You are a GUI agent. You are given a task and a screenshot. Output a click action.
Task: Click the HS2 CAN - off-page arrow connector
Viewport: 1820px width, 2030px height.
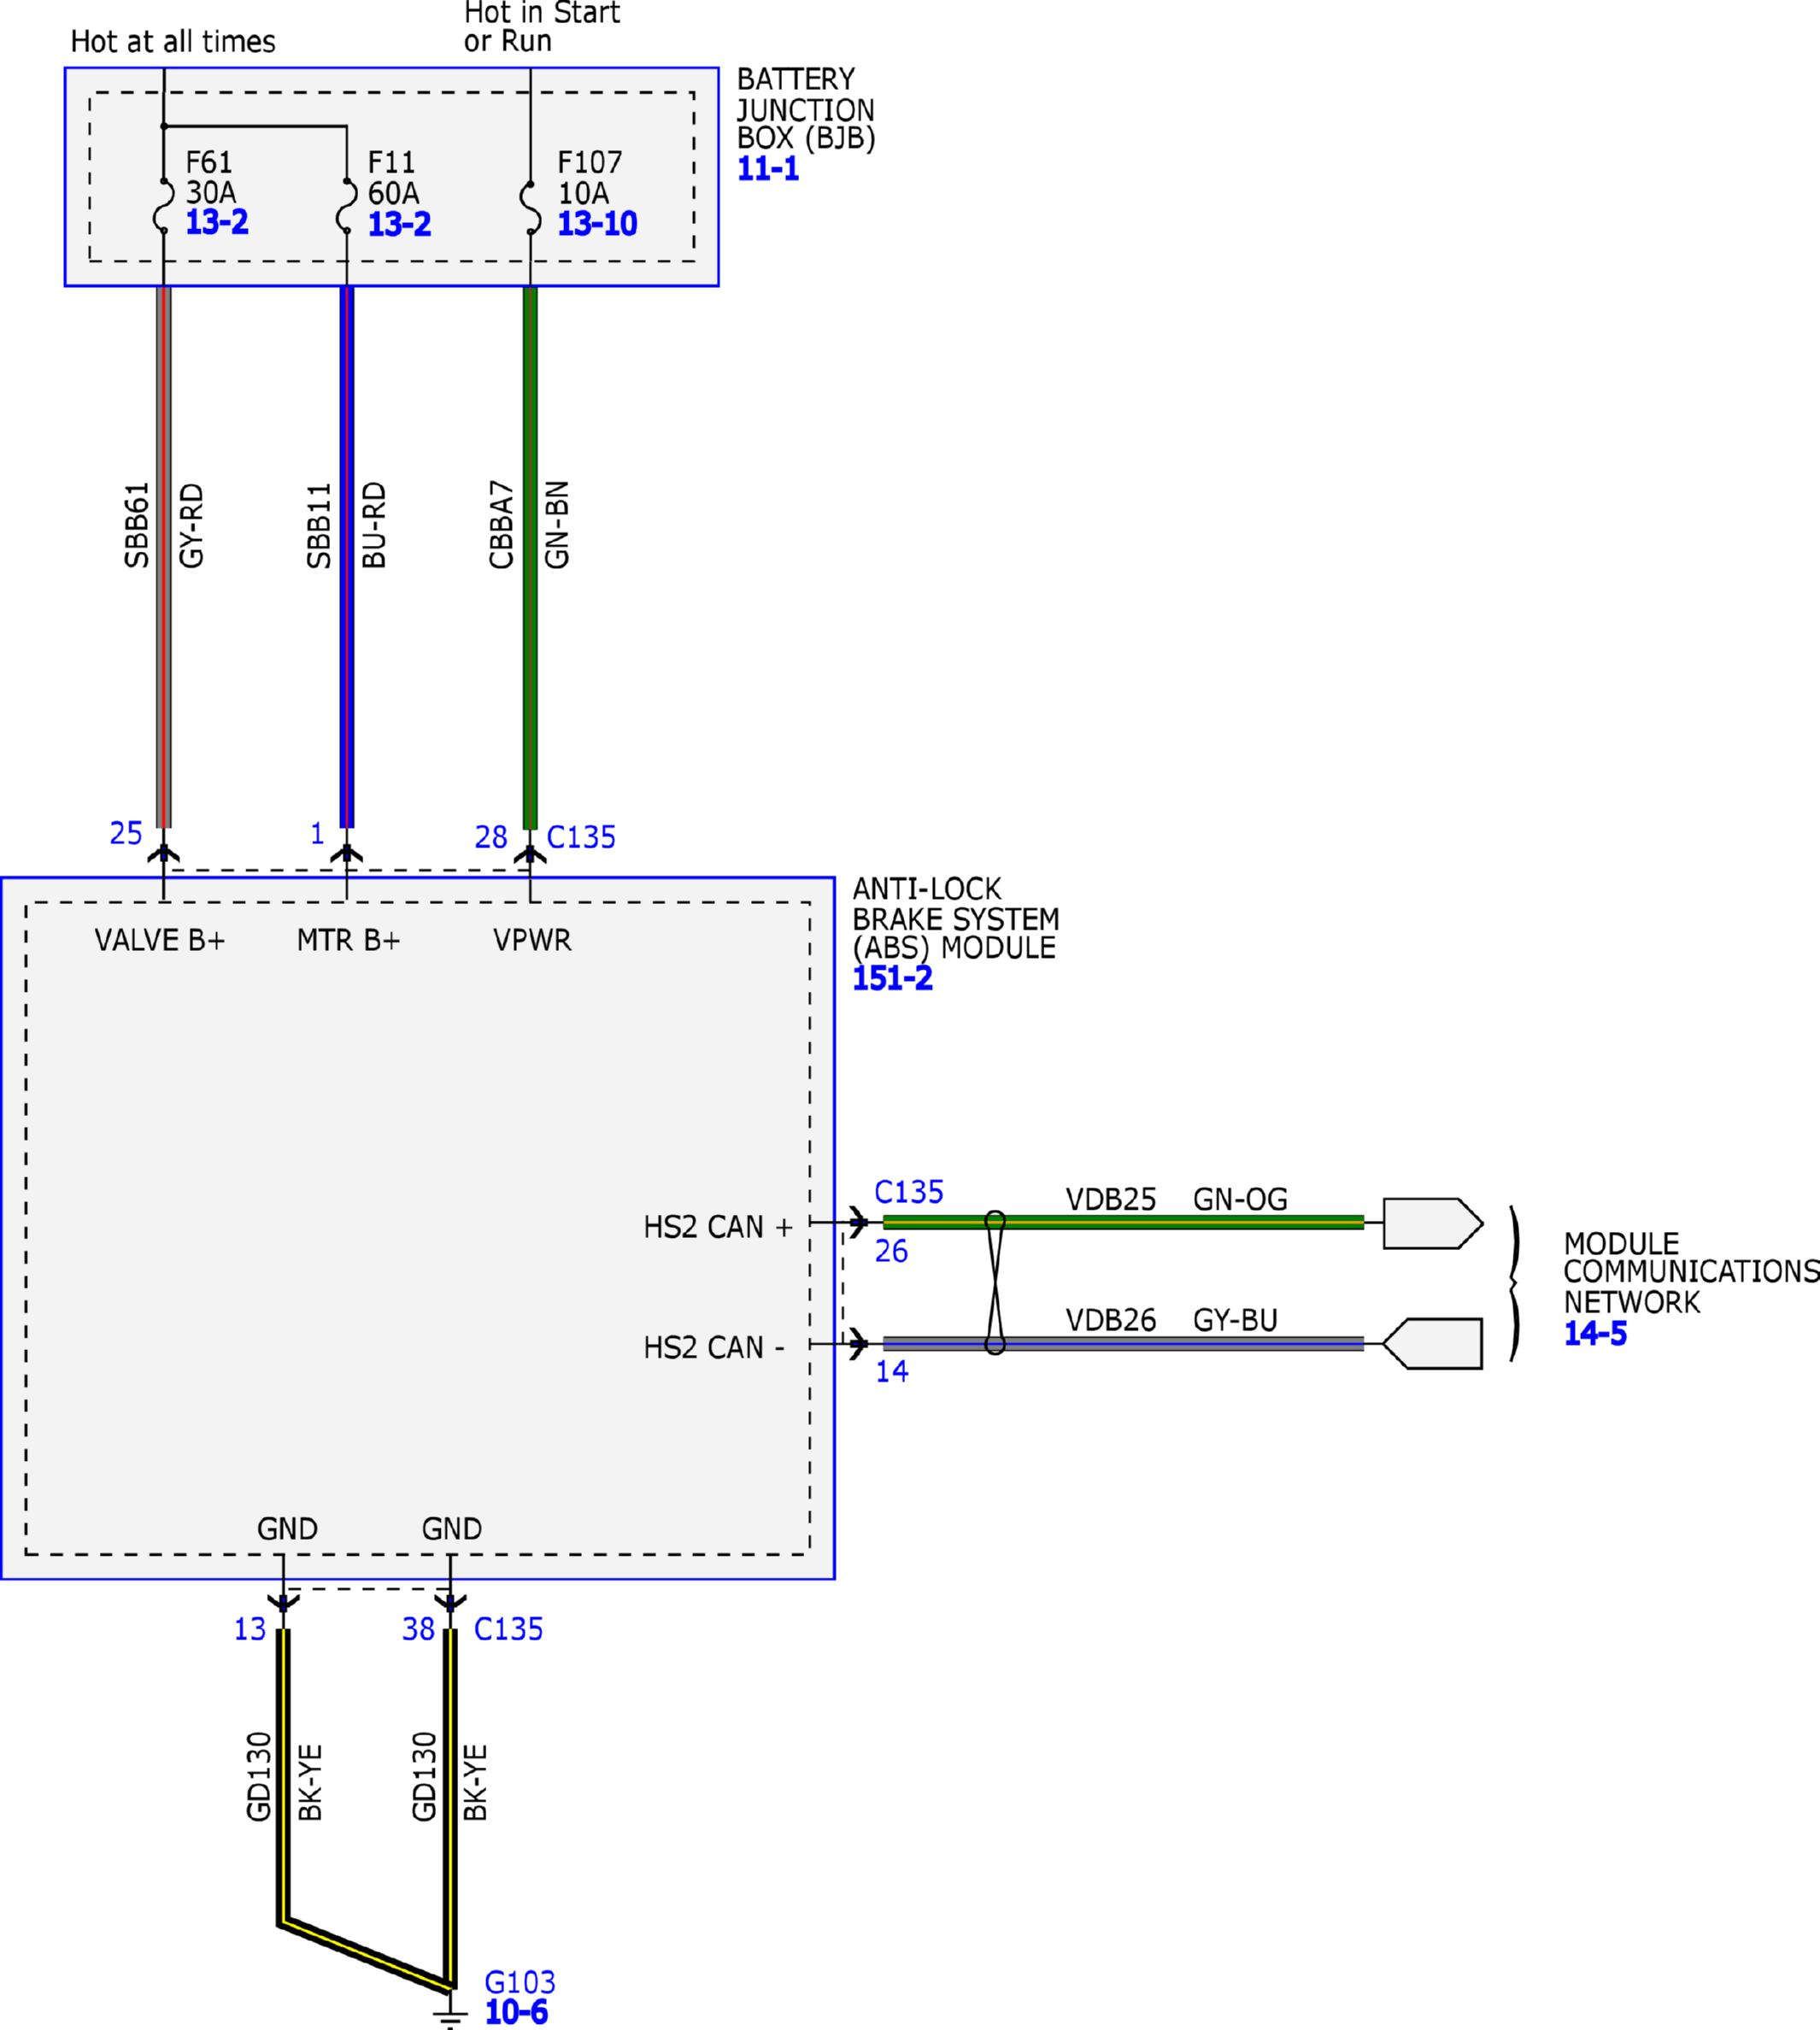(1433, 1343)
